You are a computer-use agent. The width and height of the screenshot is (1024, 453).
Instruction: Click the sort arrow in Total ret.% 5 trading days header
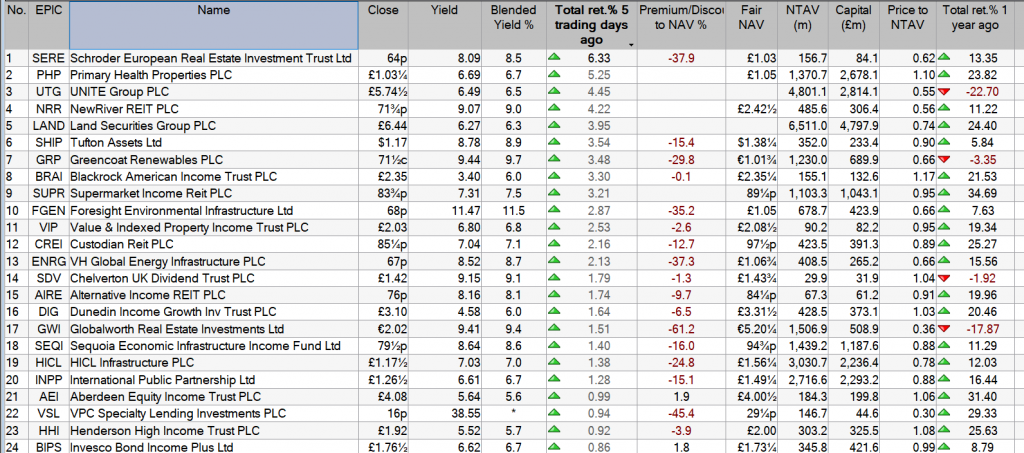point(630,44)
